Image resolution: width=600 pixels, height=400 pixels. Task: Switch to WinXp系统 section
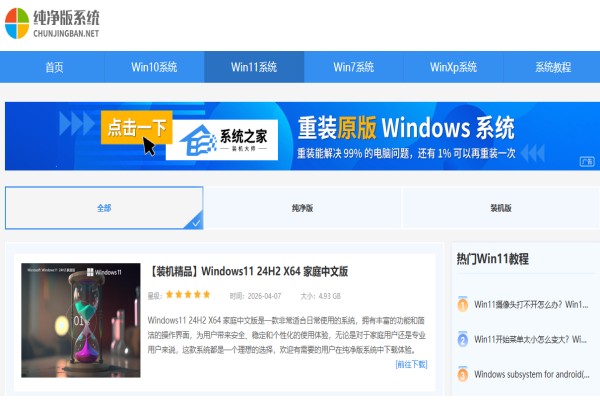tap(453, 67)
